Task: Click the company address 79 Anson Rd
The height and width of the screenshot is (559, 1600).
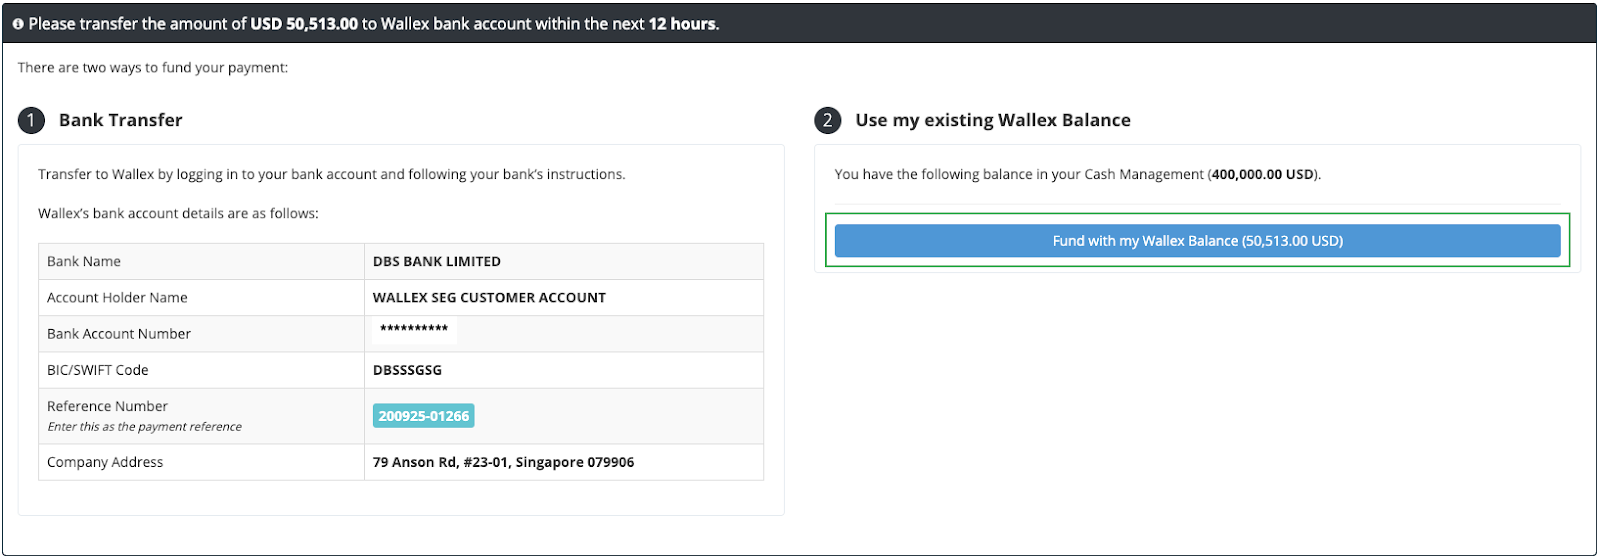Action: [503, 462]
